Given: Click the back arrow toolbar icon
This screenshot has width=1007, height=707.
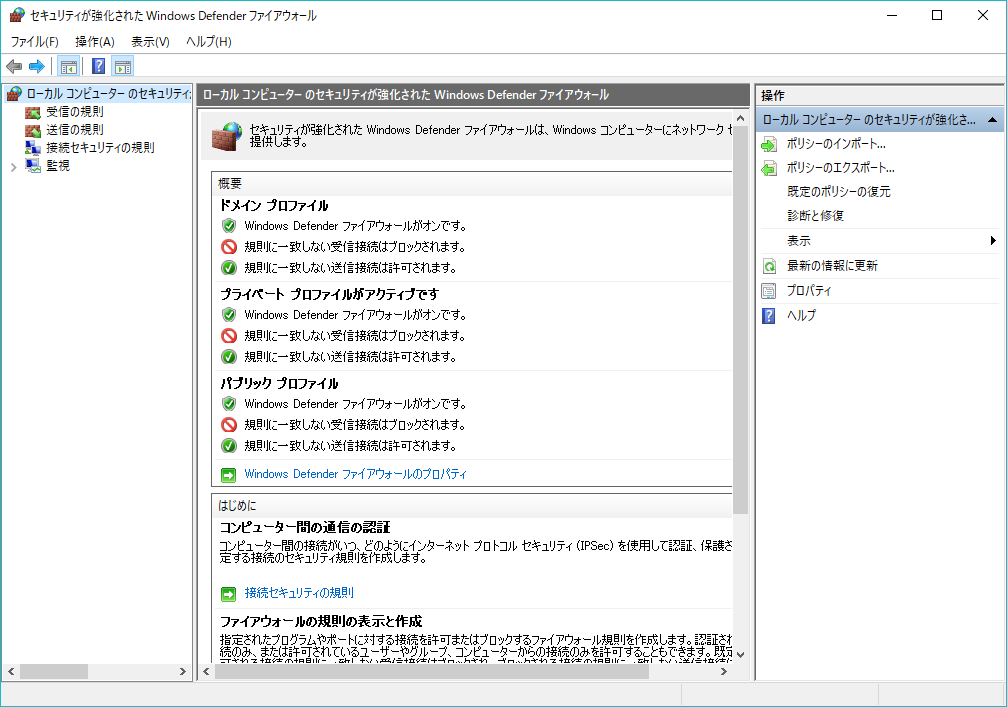Looking at the screenshot, I should coord(14,66).
